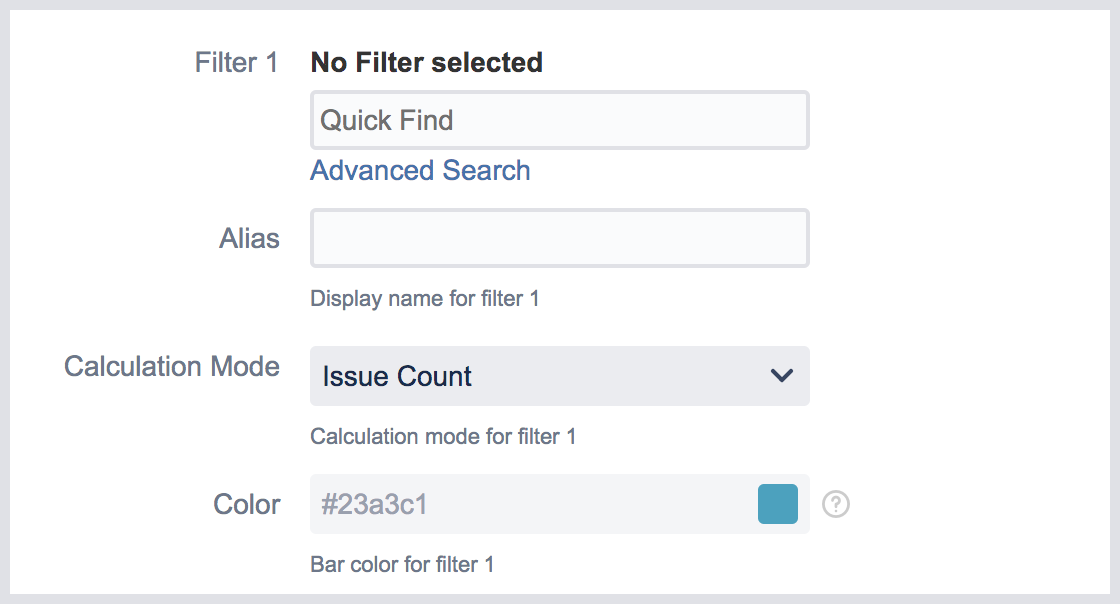Click the Calculation Mode label
1120x604 pixels.
(172, 366)
